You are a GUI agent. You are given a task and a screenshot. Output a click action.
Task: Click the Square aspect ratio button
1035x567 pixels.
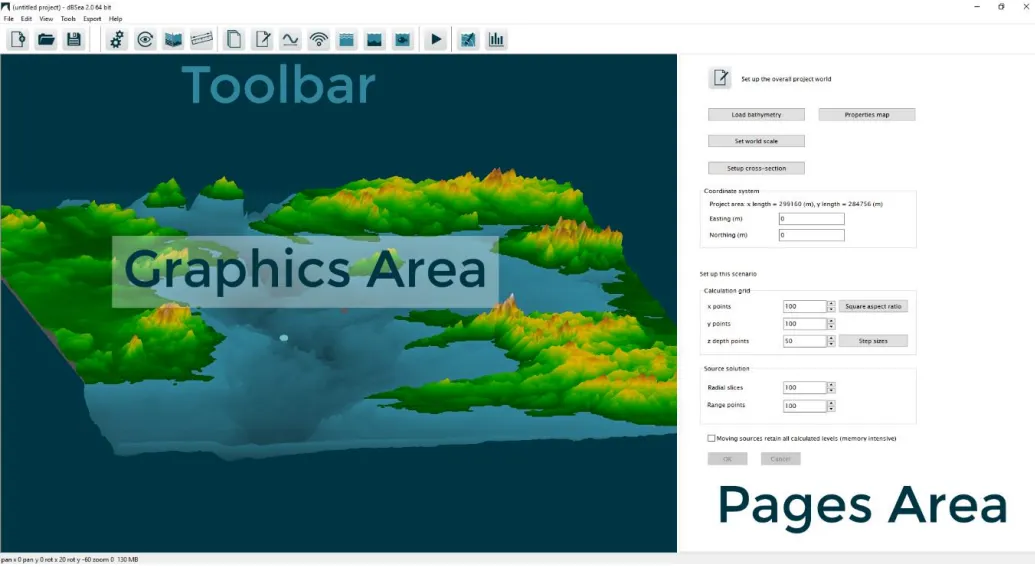pos(873,306)
